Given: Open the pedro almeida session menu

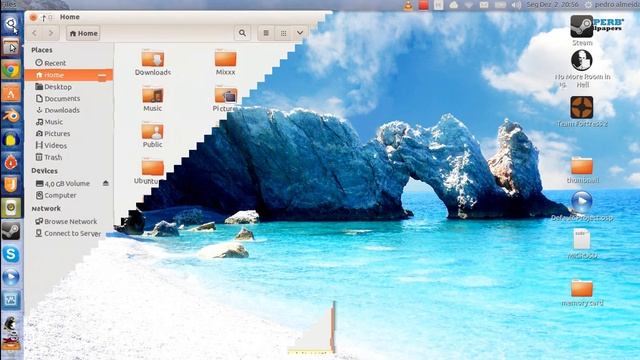Looking at the screenshot, I should tap(612, 5).
